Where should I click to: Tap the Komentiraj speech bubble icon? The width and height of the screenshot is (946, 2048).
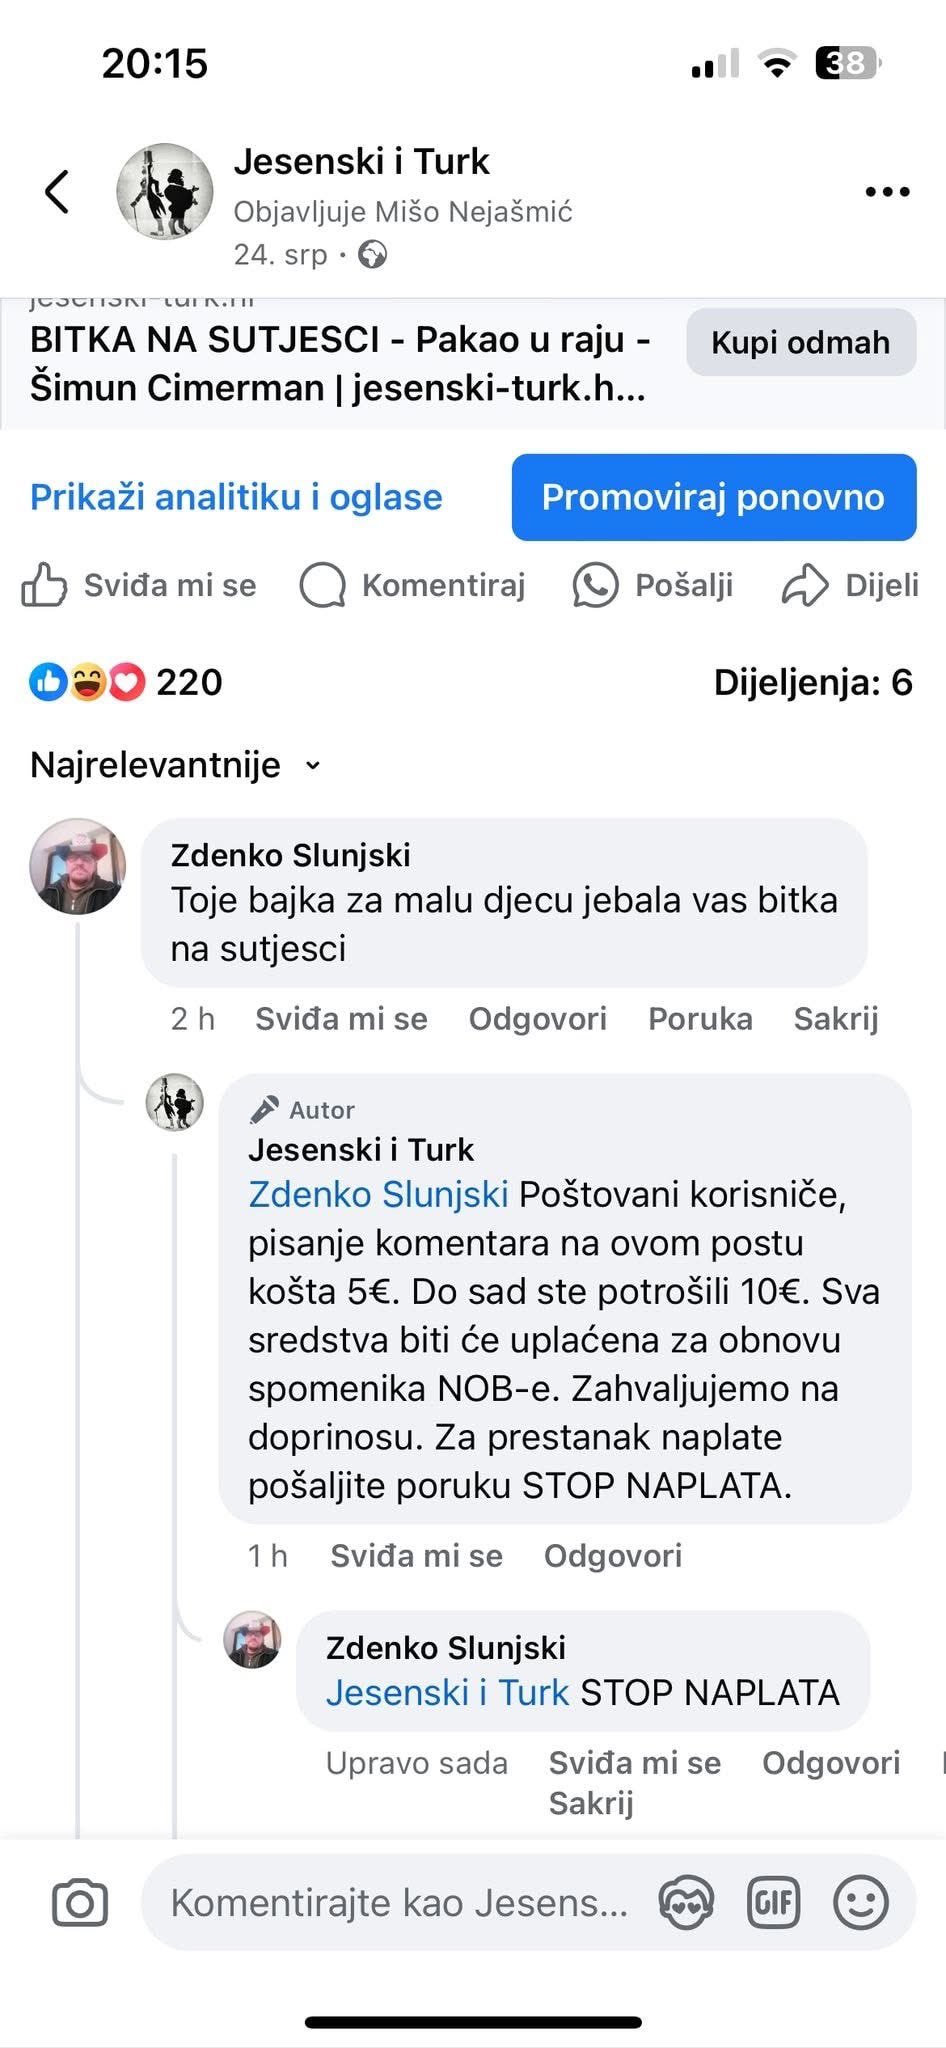click(x=323, y=585)
